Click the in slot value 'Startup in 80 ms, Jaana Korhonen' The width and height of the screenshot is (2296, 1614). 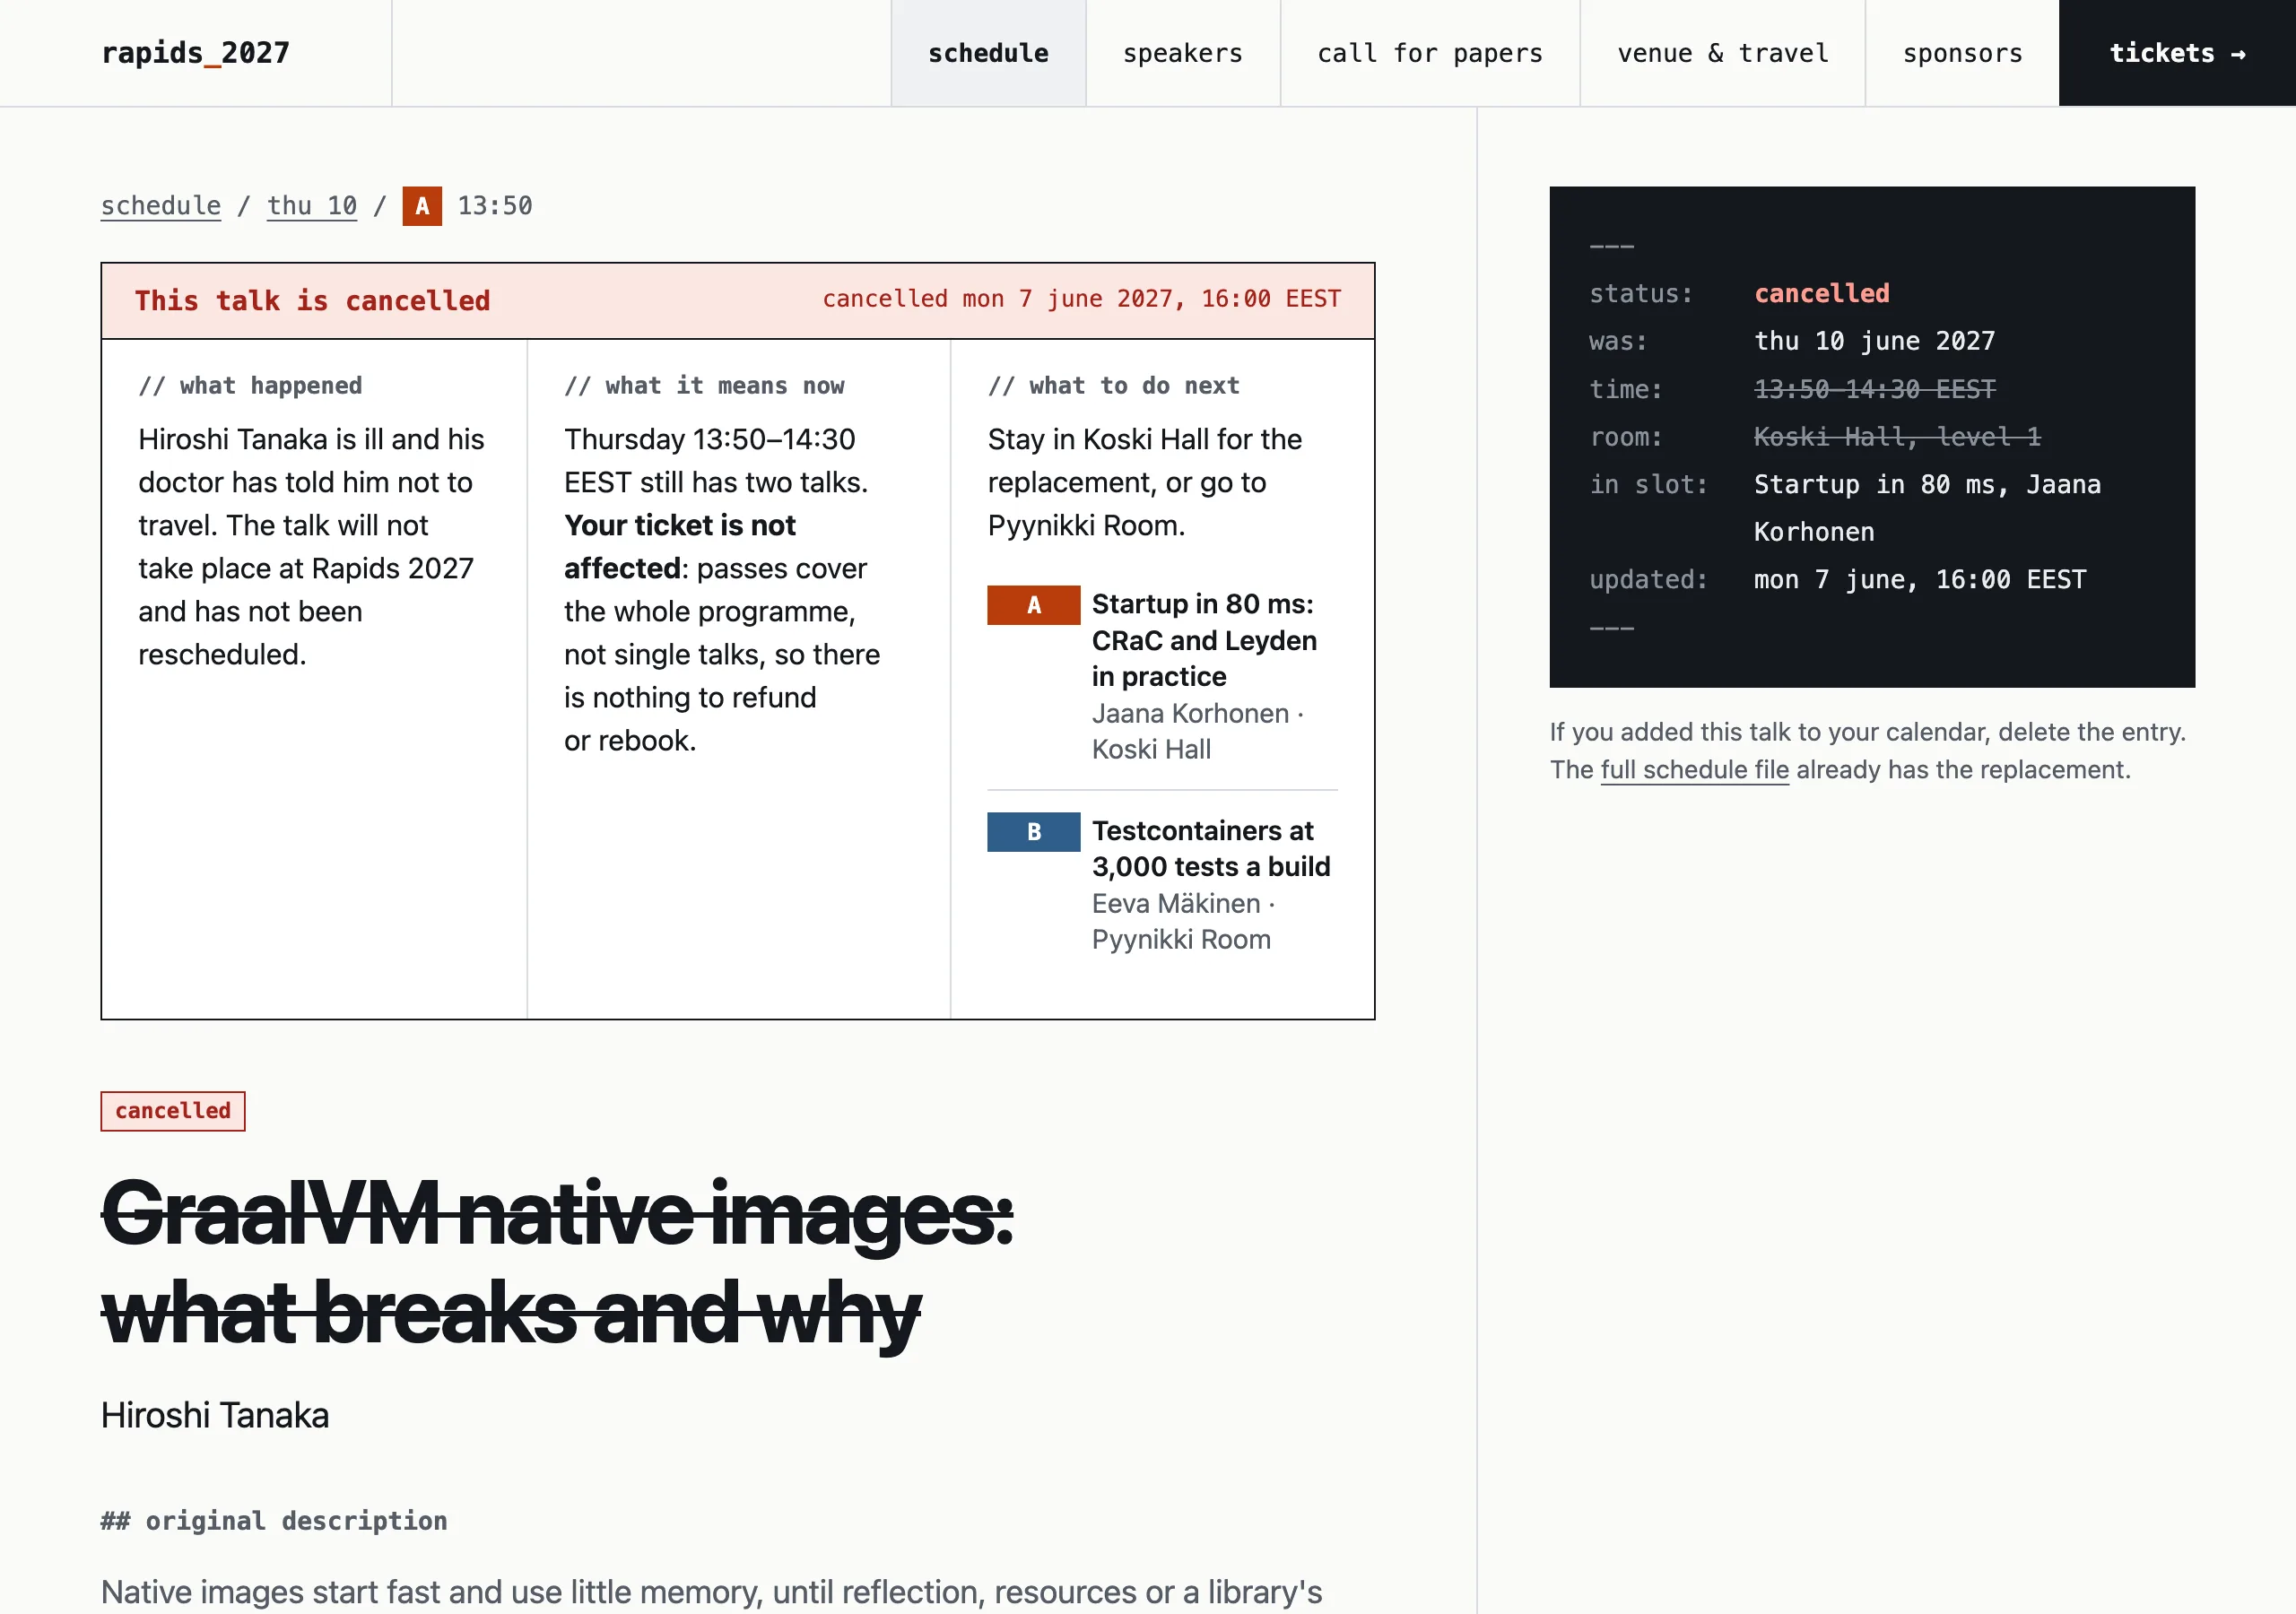(x=1928, y=508)
